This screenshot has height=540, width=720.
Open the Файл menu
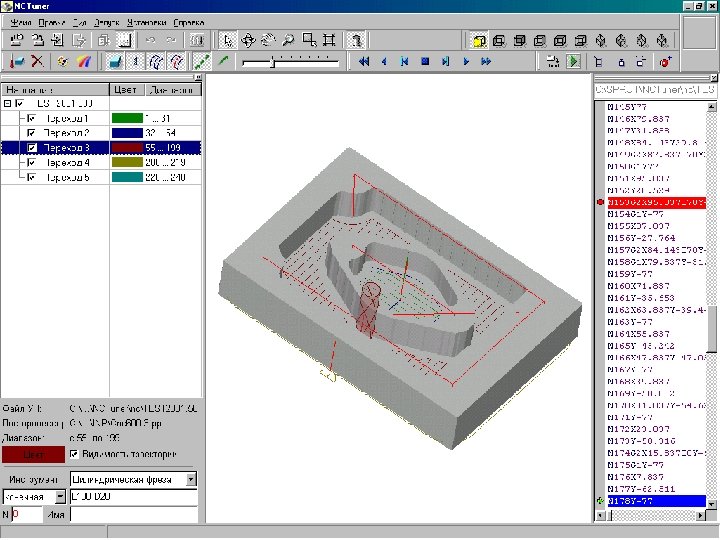[20, 22]
